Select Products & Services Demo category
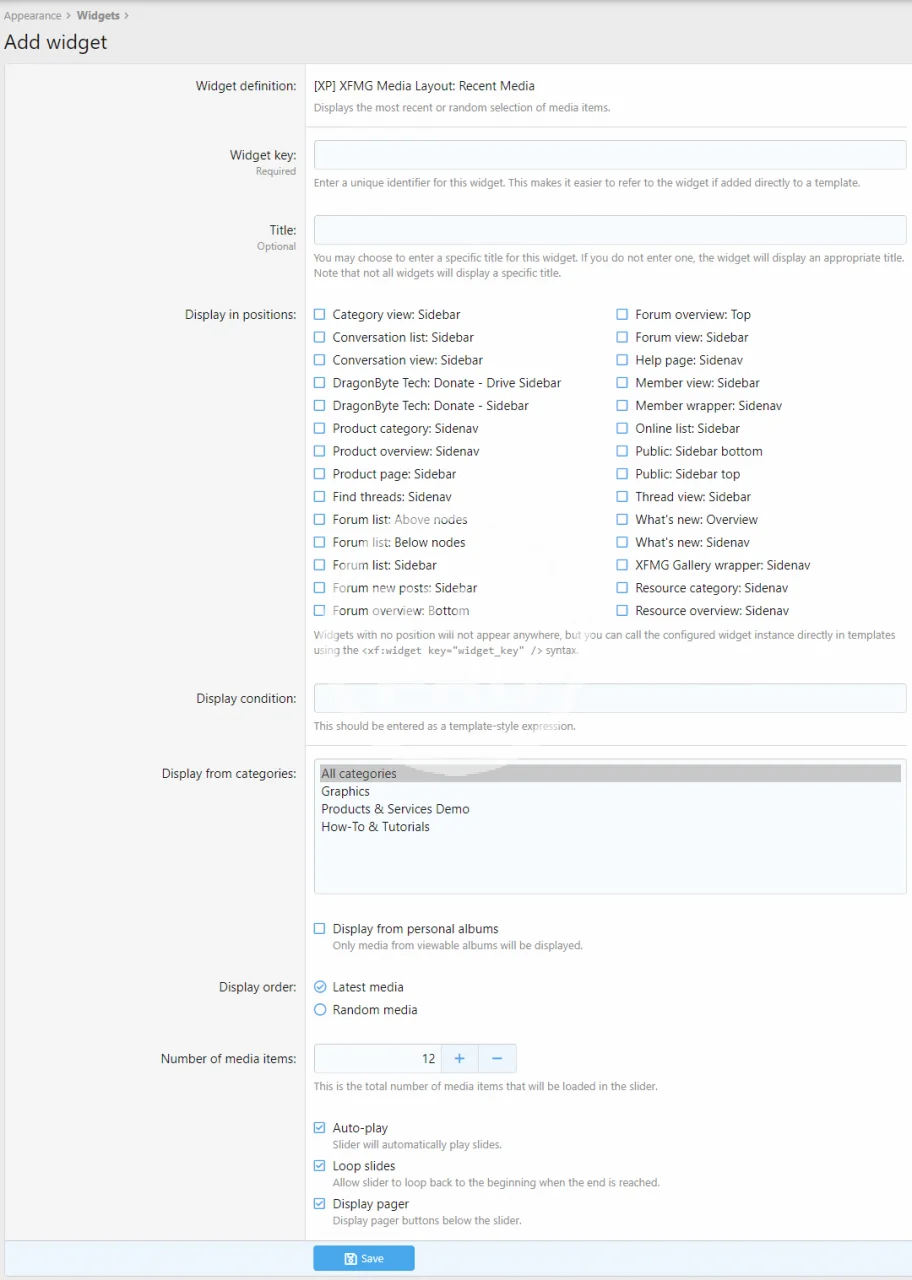The height and width of the screenshot is (1280, 912). point(395,809)
